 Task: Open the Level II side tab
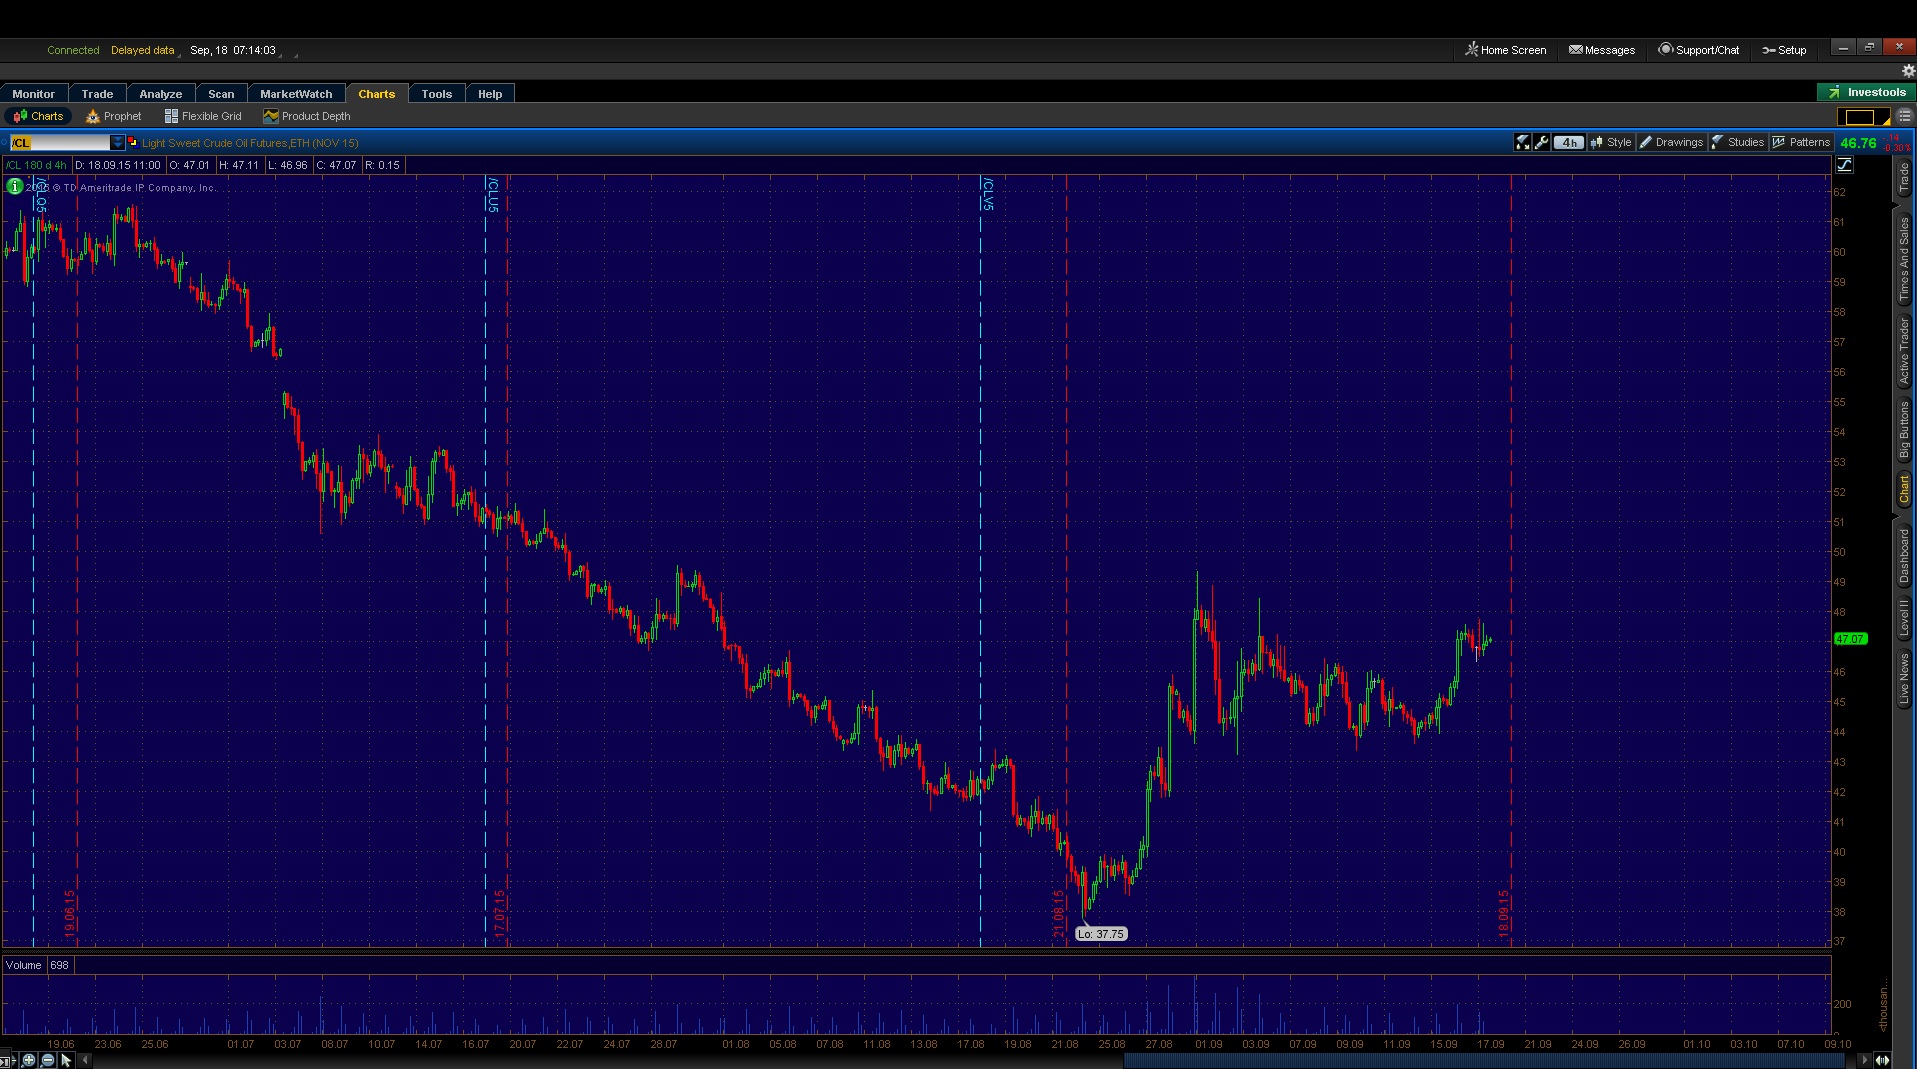[x=1904, y=617]
